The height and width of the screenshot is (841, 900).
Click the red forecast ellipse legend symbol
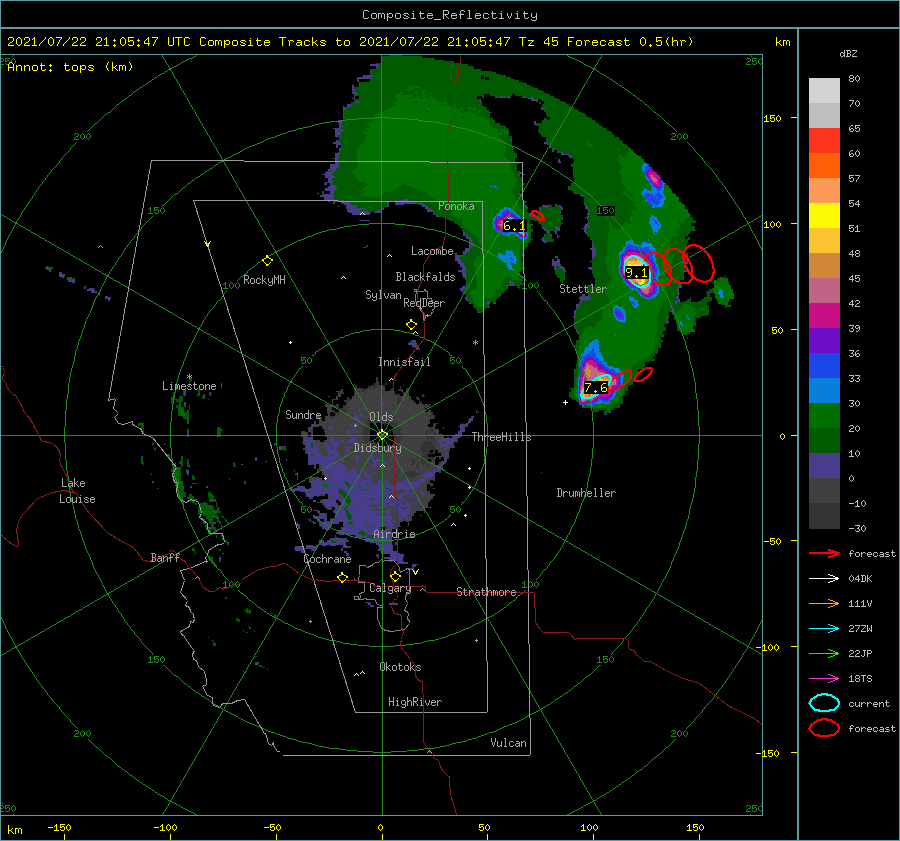coord(824,728)
